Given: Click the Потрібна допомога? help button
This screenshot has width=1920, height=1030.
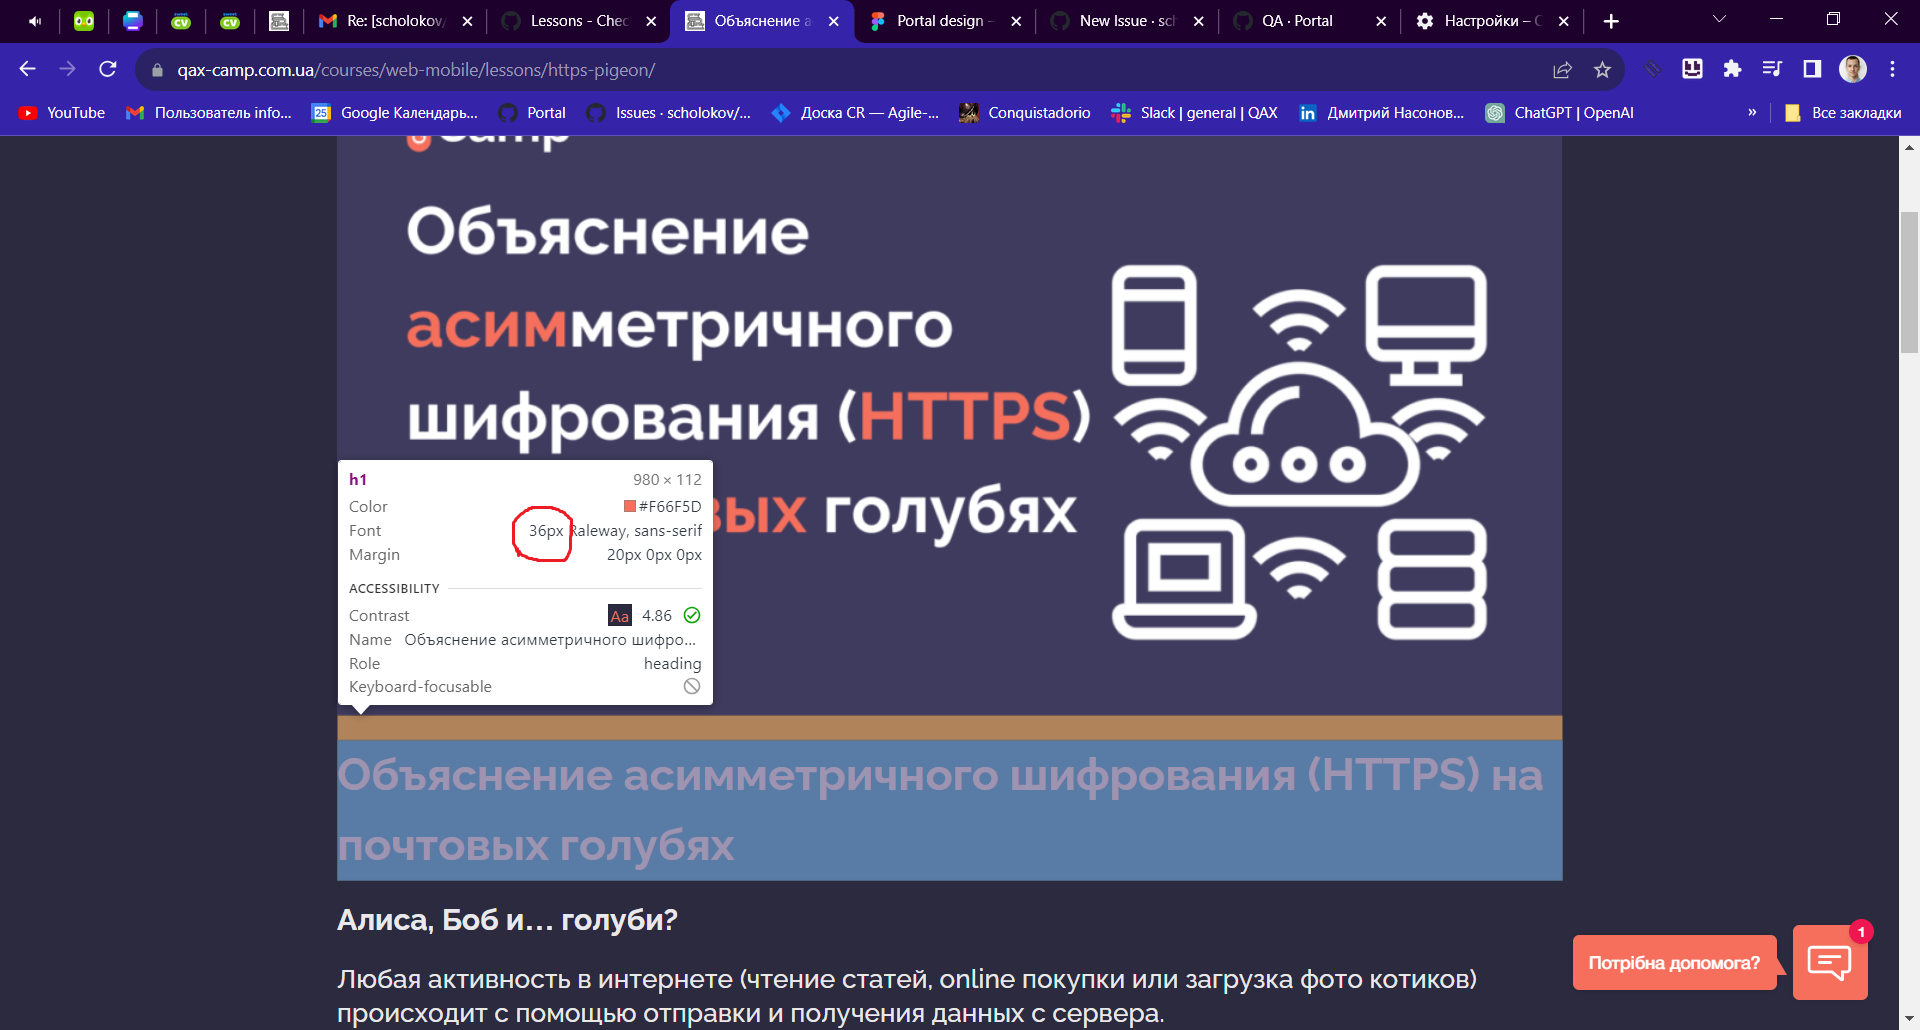Looking at the screenshot, I should (x=1675, y=962).
